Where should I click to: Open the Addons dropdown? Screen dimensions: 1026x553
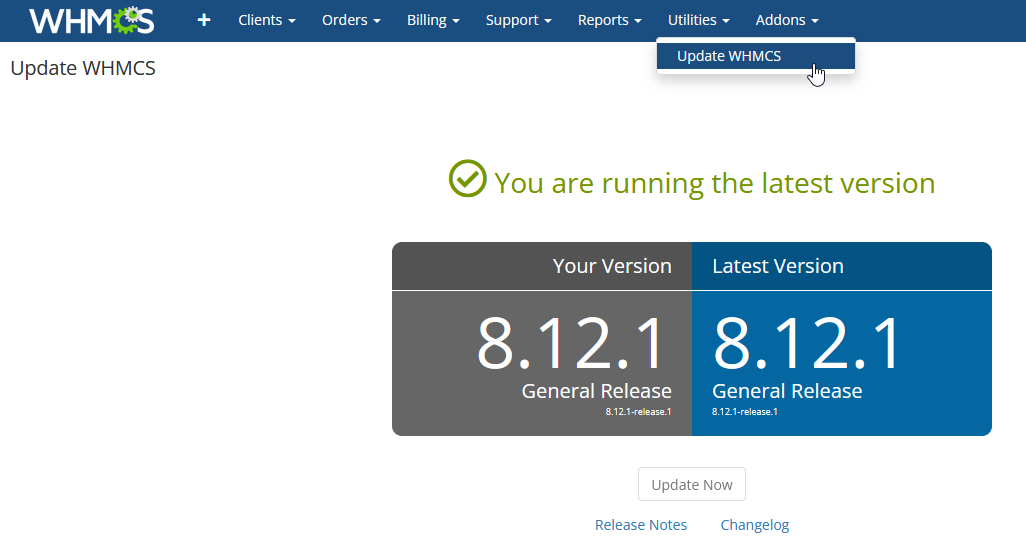[x=787, y=20]
